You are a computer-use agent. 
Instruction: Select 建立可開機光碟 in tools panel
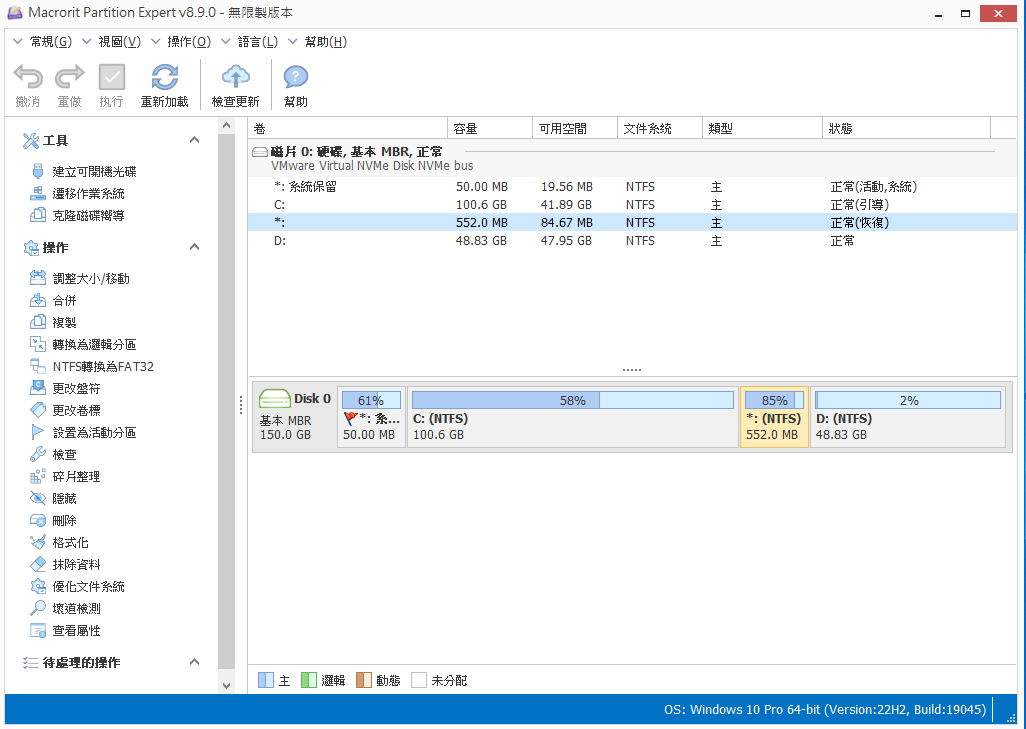click(x=94, y=172)
